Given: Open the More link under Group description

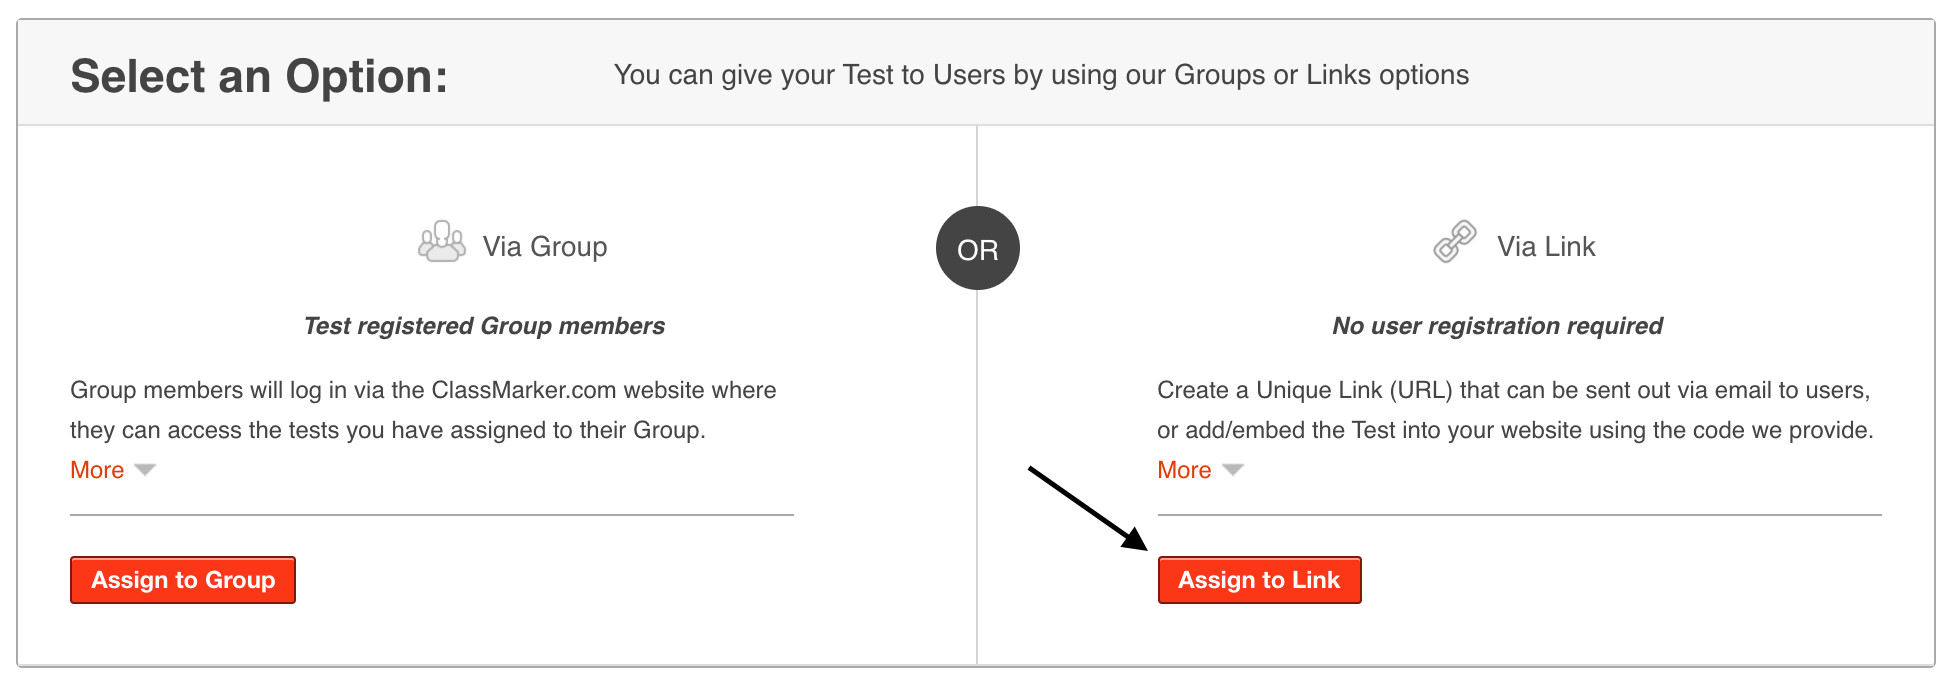Looking at the screenshot, I should click(97, 470).
